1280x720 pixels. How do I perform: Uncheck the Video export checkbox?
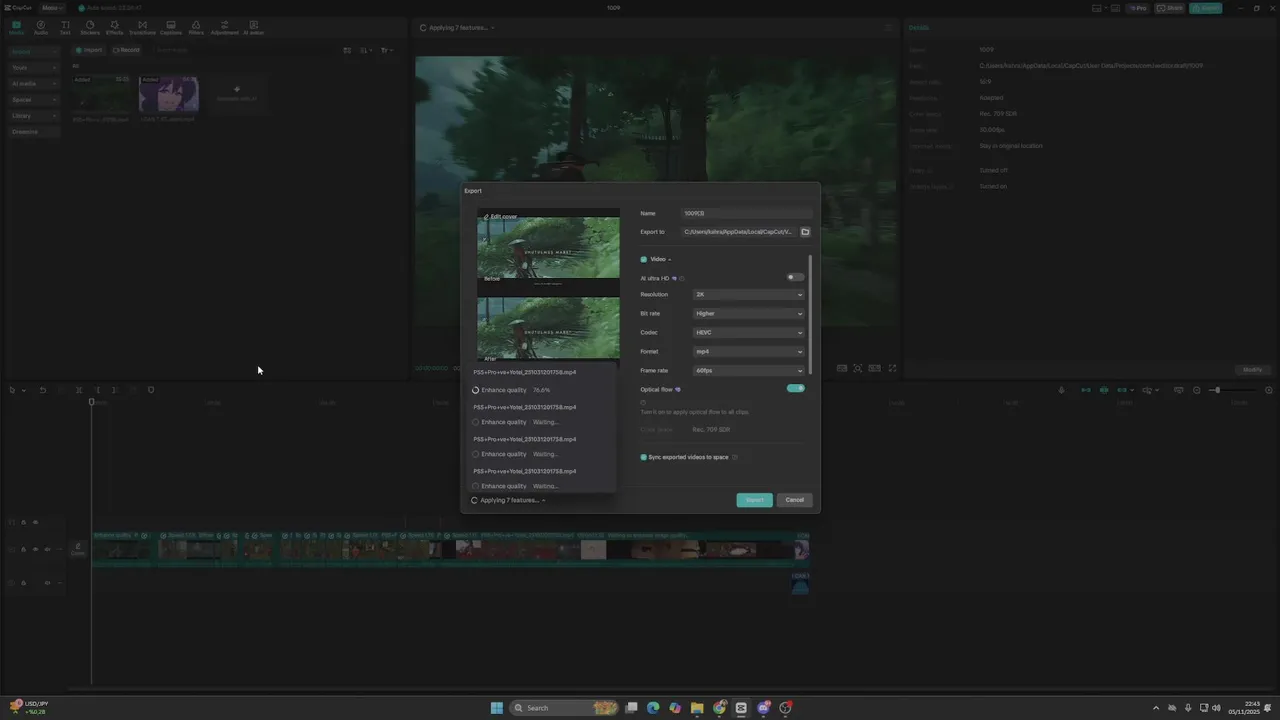pos(644,259)
